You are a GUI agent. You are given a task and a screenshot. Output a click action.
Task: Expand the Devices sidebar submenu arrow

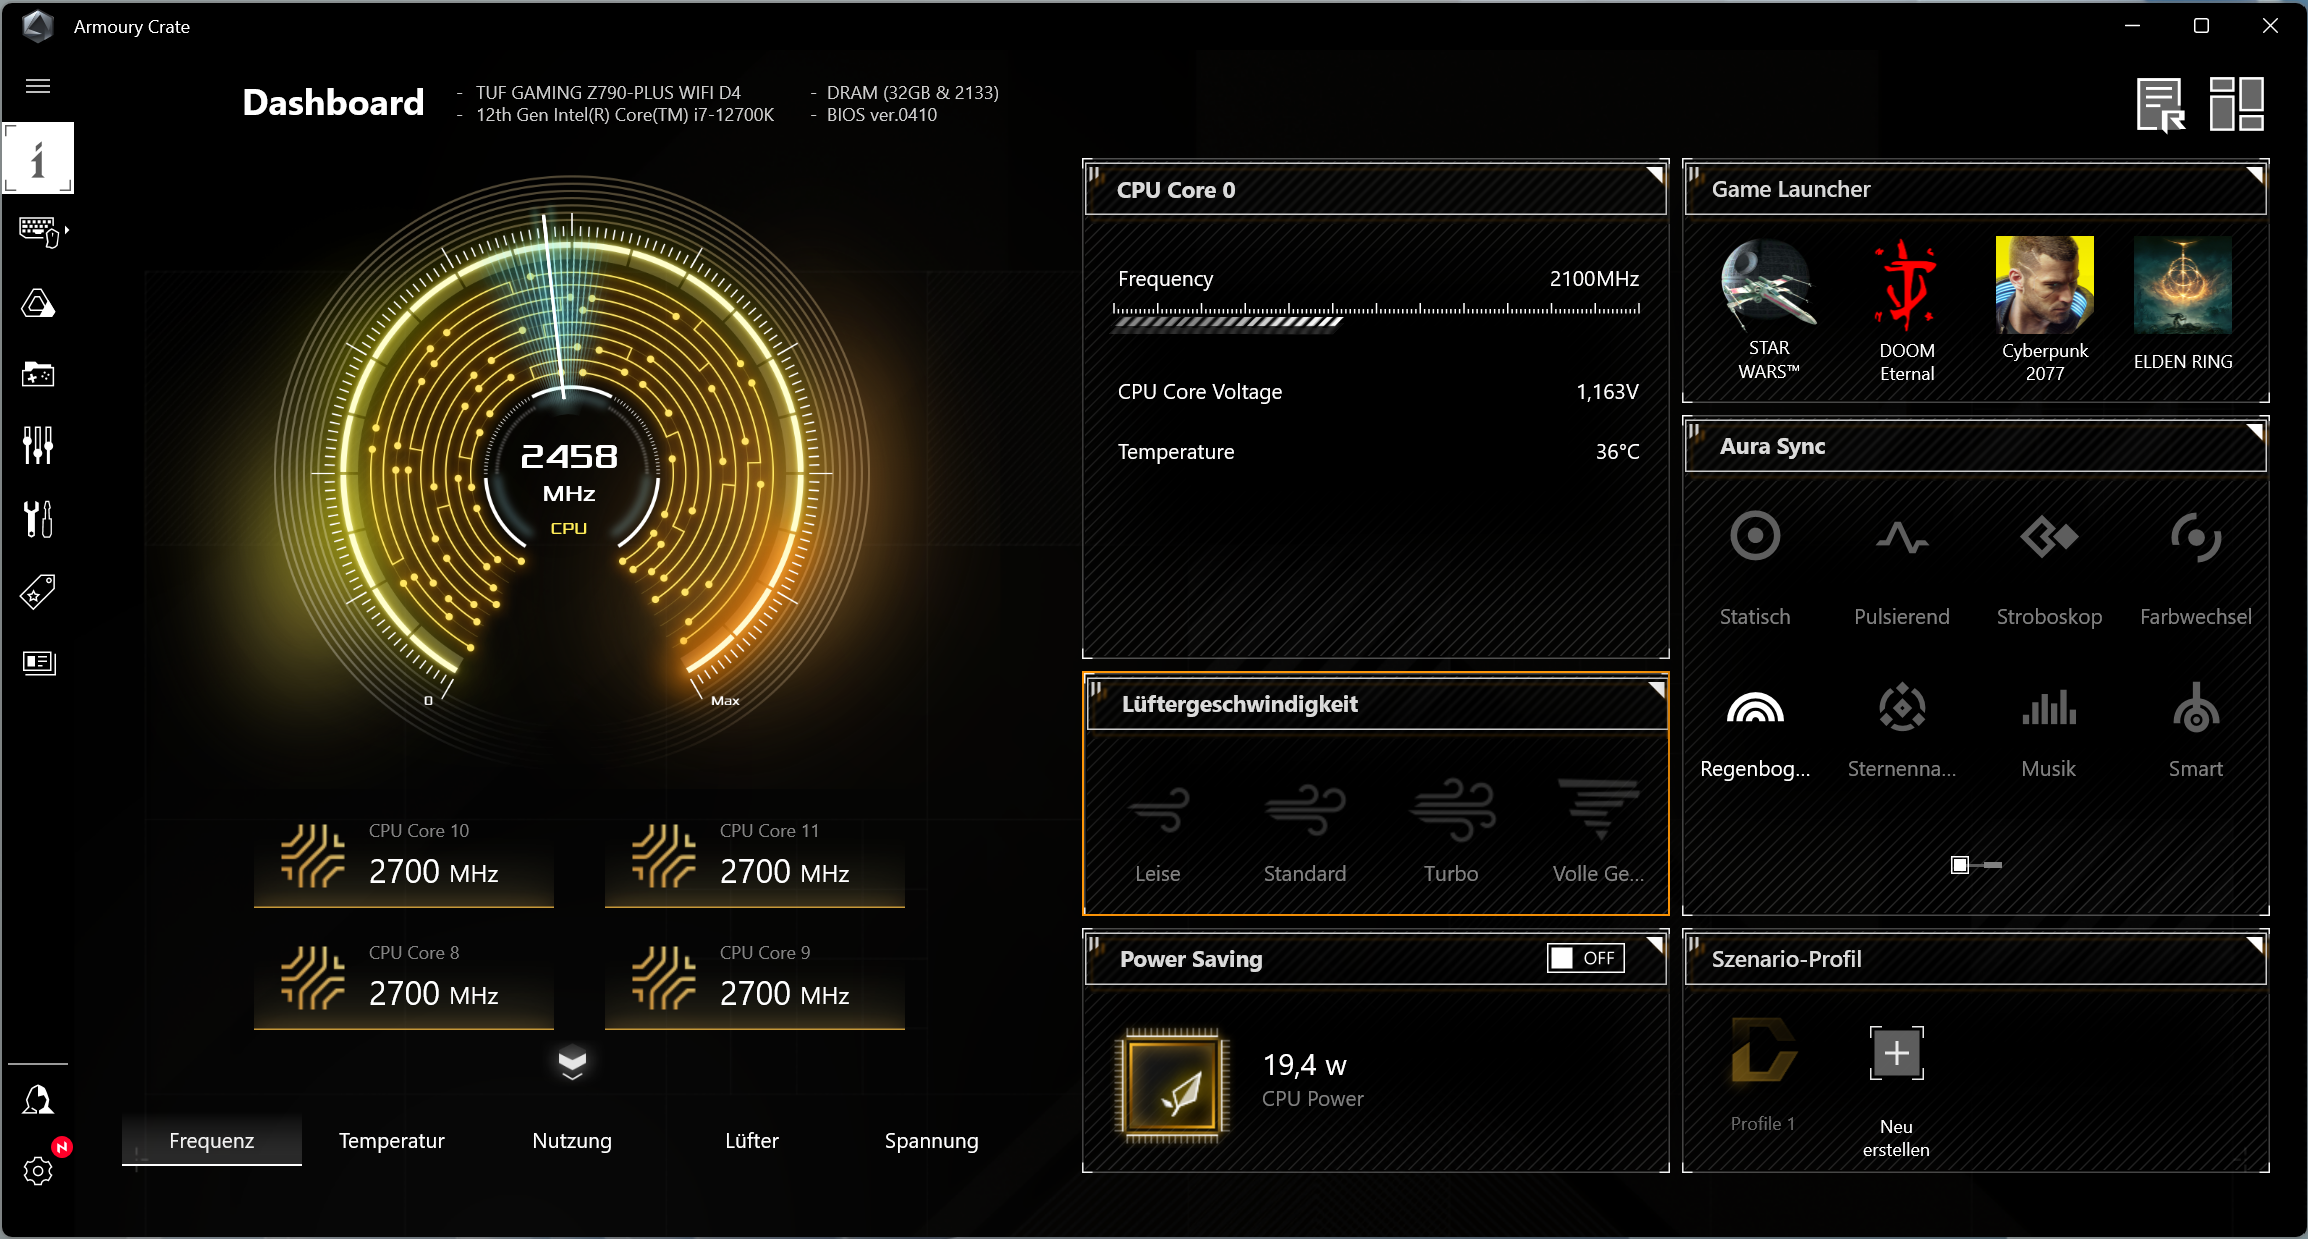coord(67,231)
